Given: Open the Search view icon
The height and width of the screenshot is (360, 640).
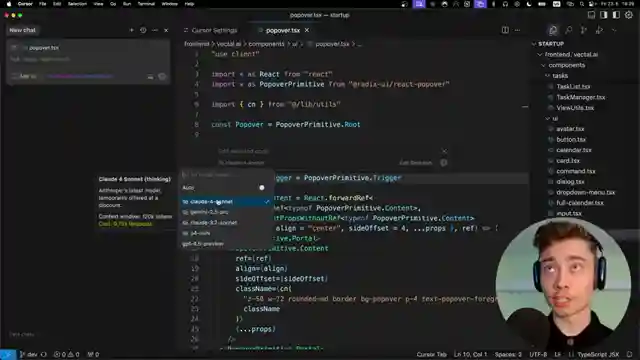Looking at the screenshot, I should (x=569, y=30).
